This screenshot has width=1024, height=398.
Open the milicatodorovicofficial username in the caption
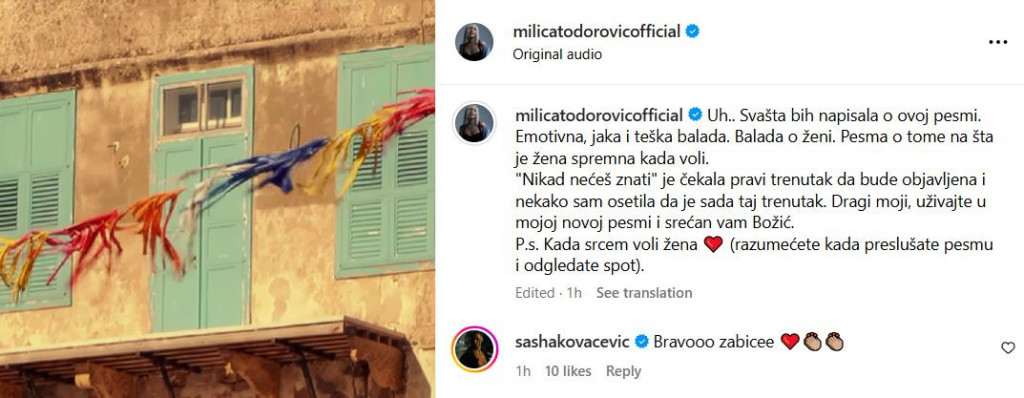click(x=600, y=114)
